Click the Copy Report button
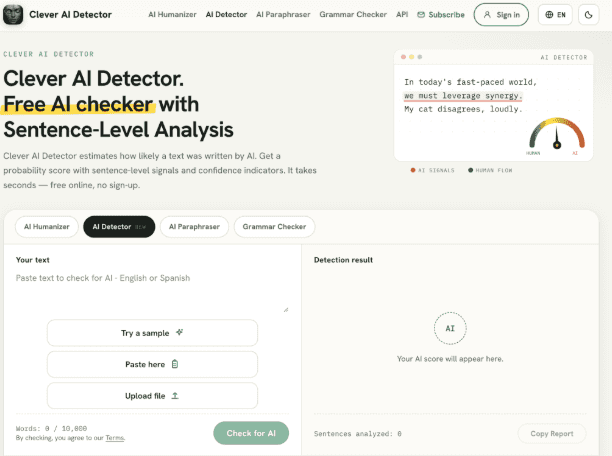612x456 pixels. (x=552, y=434)
